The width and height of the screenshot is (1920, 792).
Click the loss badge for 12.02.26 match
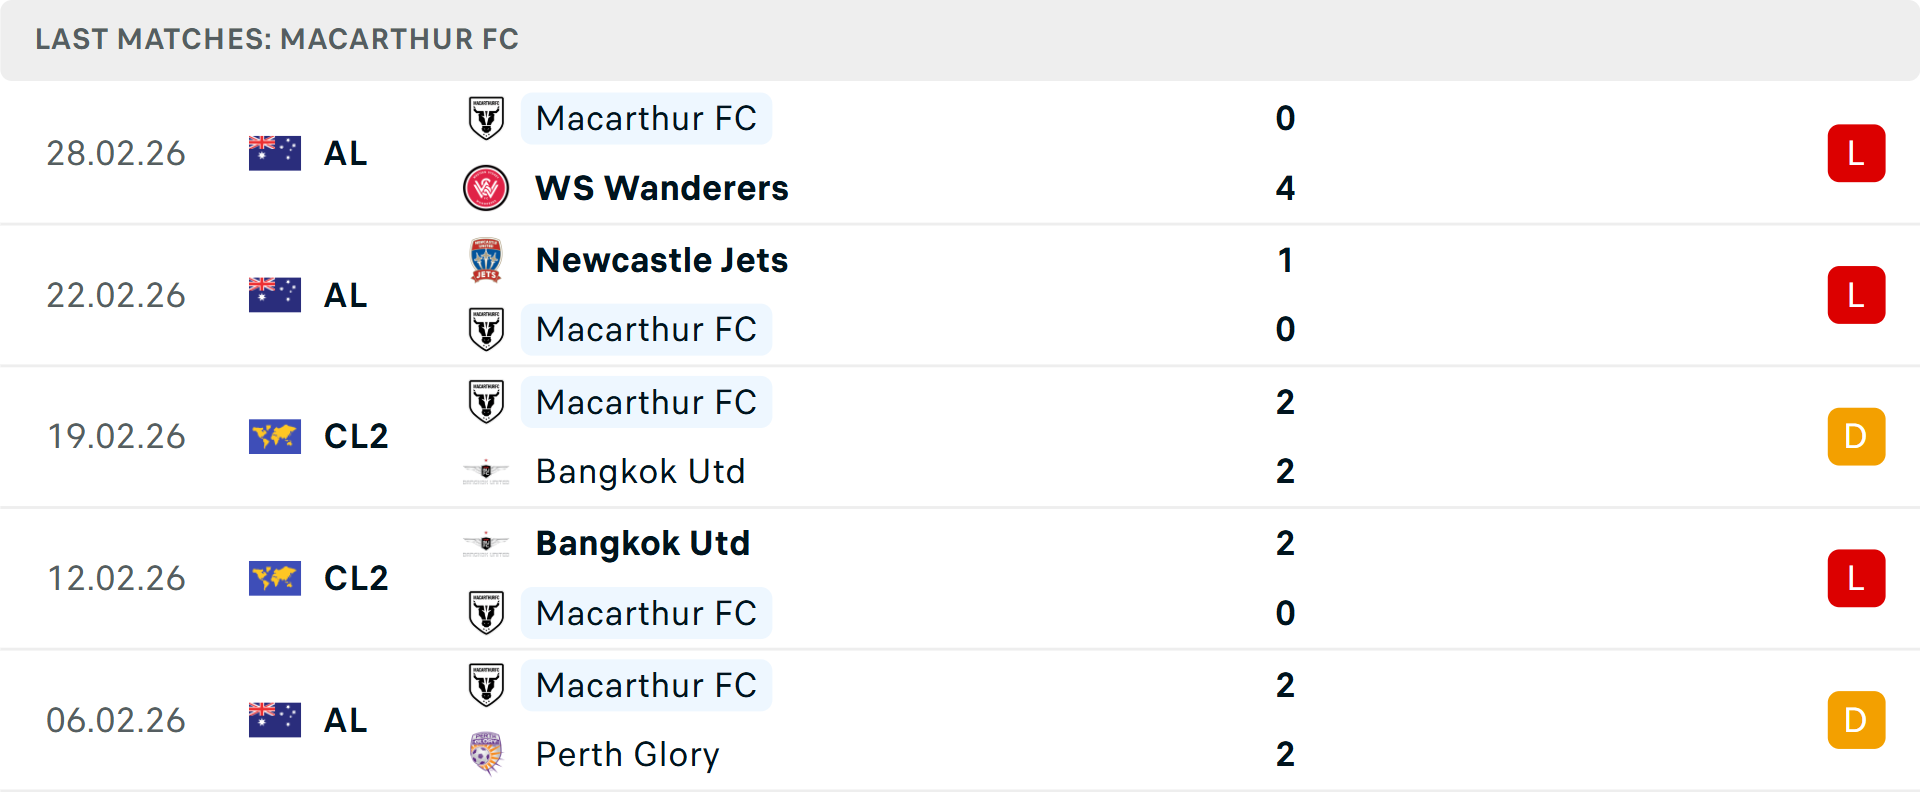point(1856,578)
